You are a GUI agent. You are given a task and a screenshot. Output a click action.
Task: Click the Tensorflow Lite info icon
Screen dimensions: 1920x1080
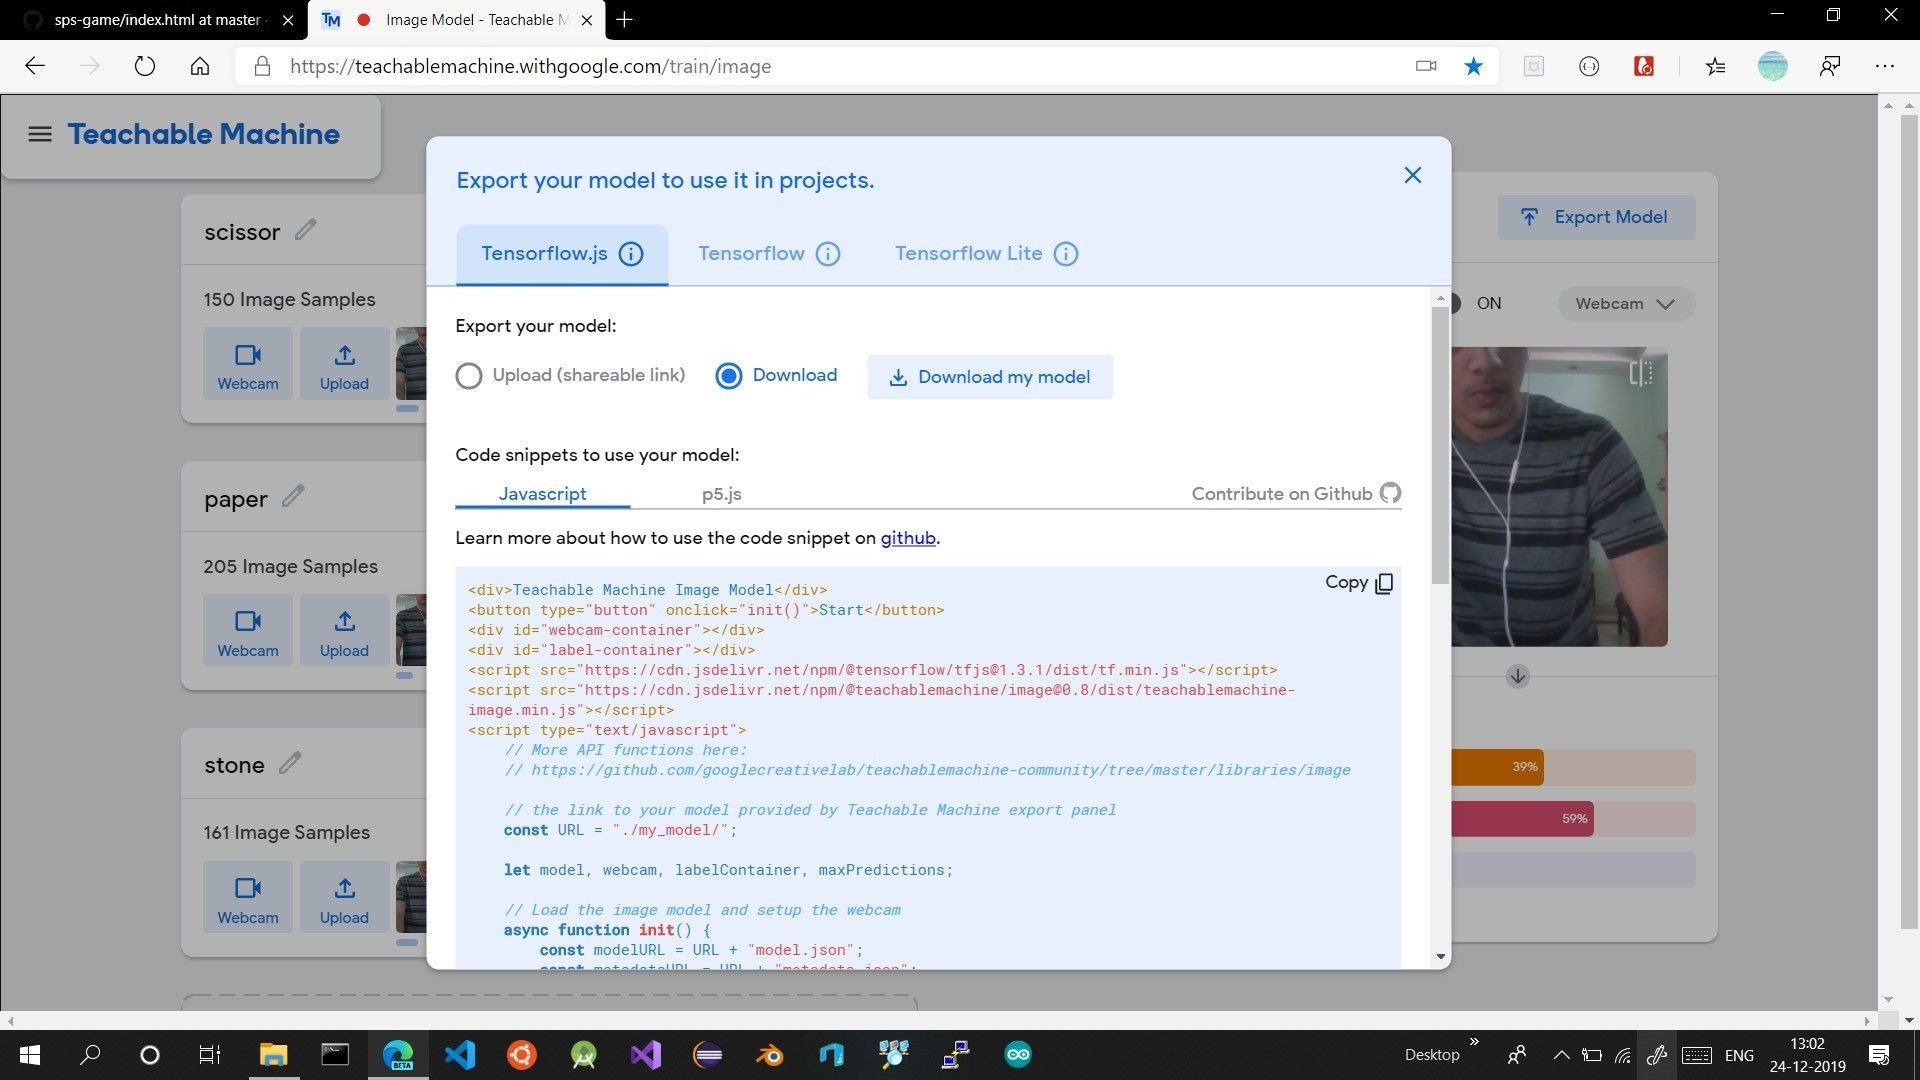pyautogui.click(x=1066, y=254)
